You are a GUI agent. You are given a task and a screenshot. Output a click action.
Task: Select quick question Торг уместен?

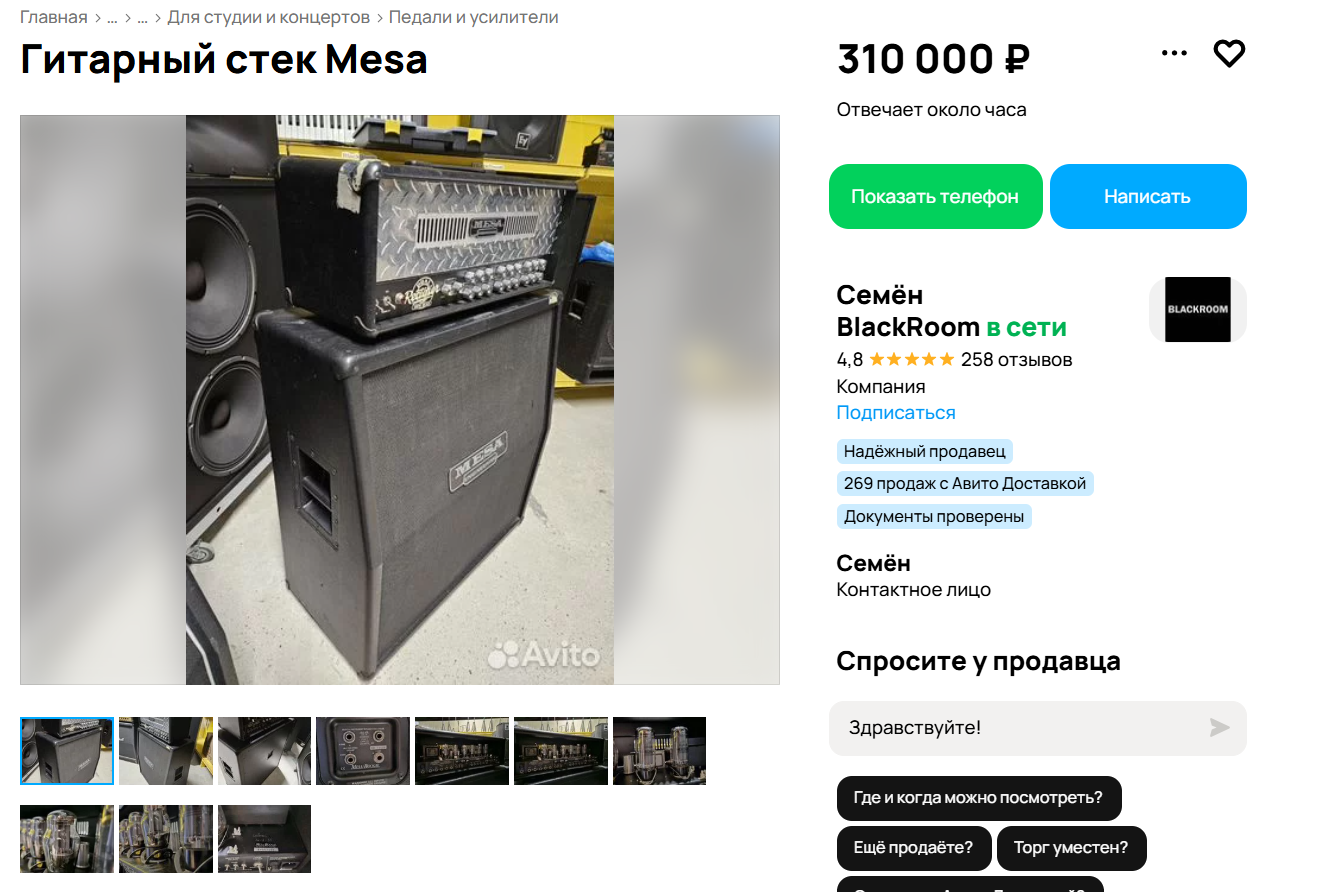pyautogui.click(x=1071, y=848)
